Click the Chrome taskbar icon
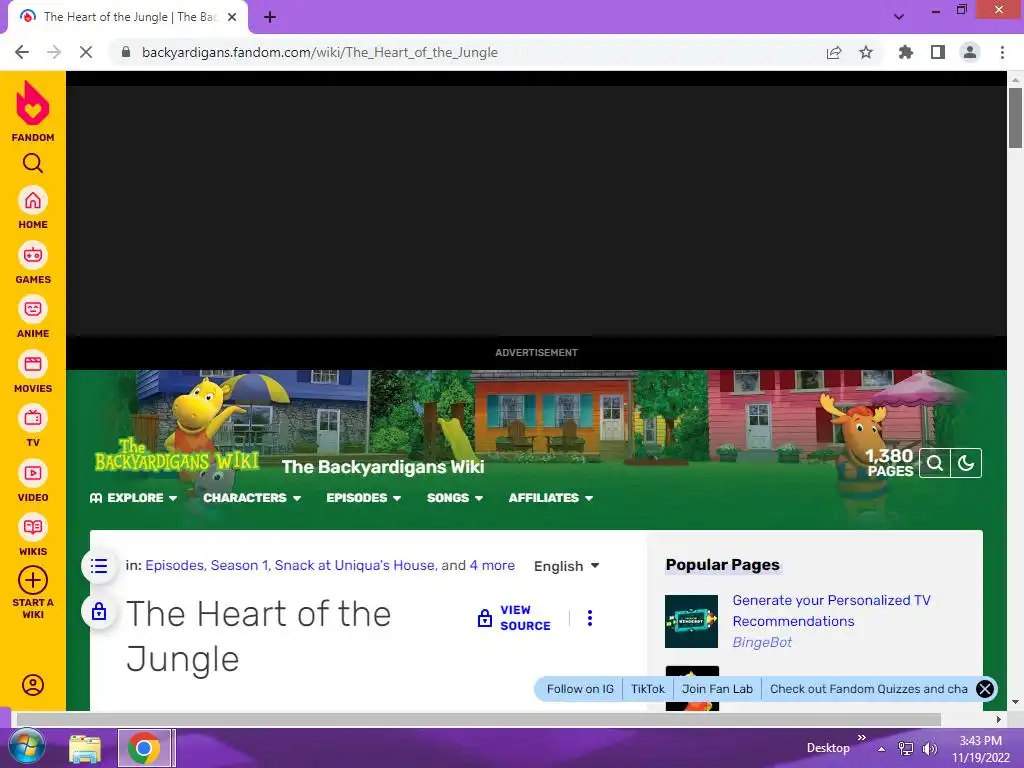 (145, 748)
